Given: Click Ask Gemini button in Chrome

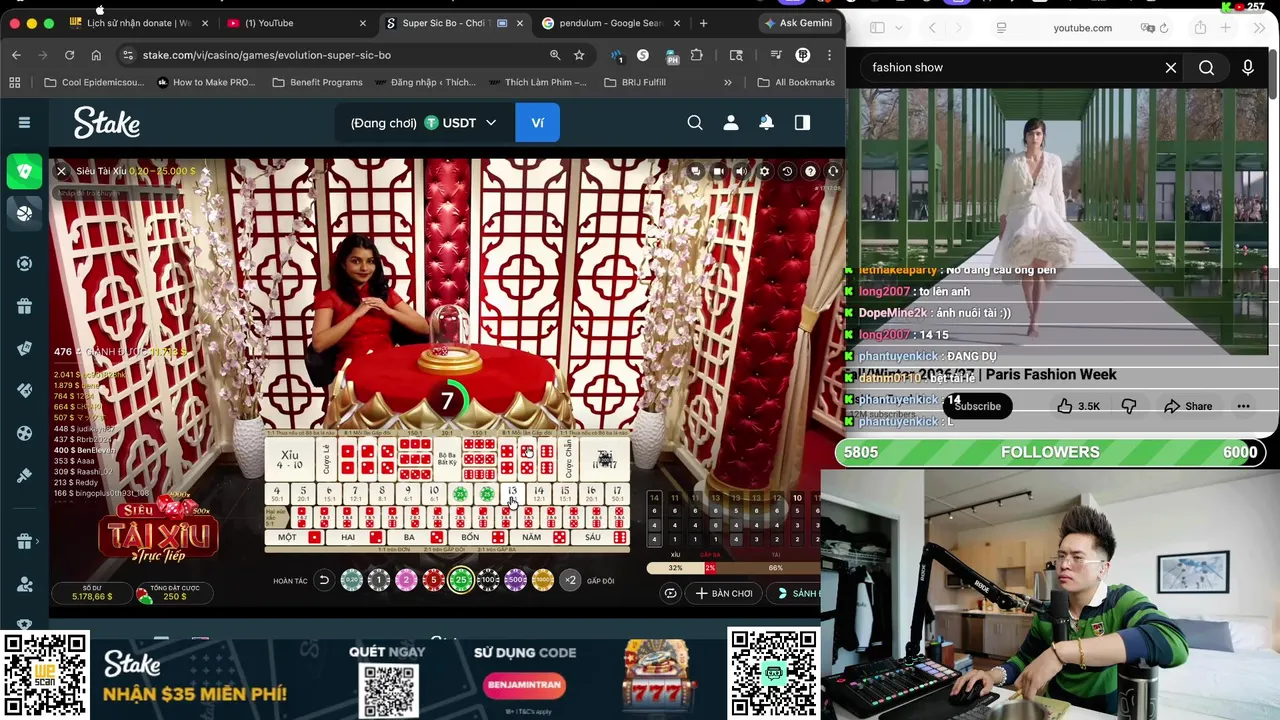Looking at the screenshot, I should click(798, 23).
